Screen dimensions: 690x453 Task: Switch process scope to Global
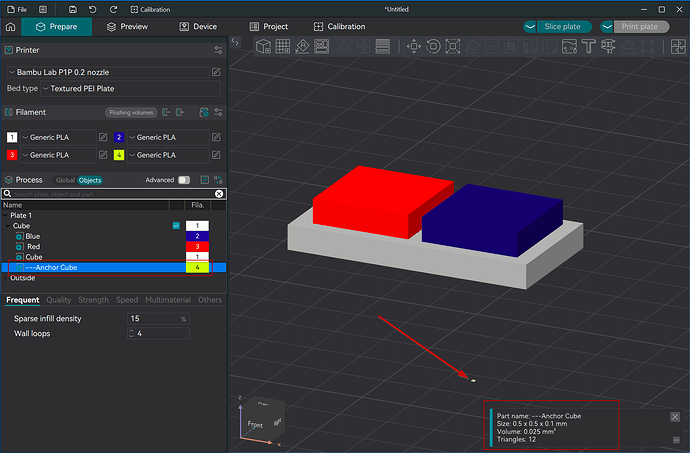pyautogui.click(x=65, y=180)
